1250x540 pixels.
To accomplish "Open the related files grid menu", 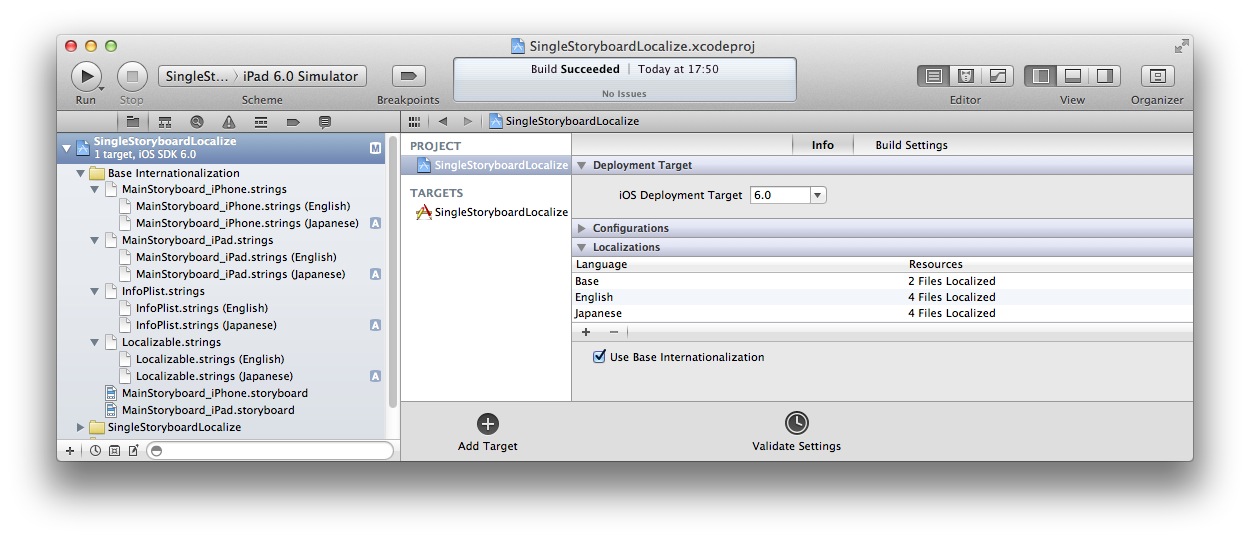I will [x=414, y=121].
